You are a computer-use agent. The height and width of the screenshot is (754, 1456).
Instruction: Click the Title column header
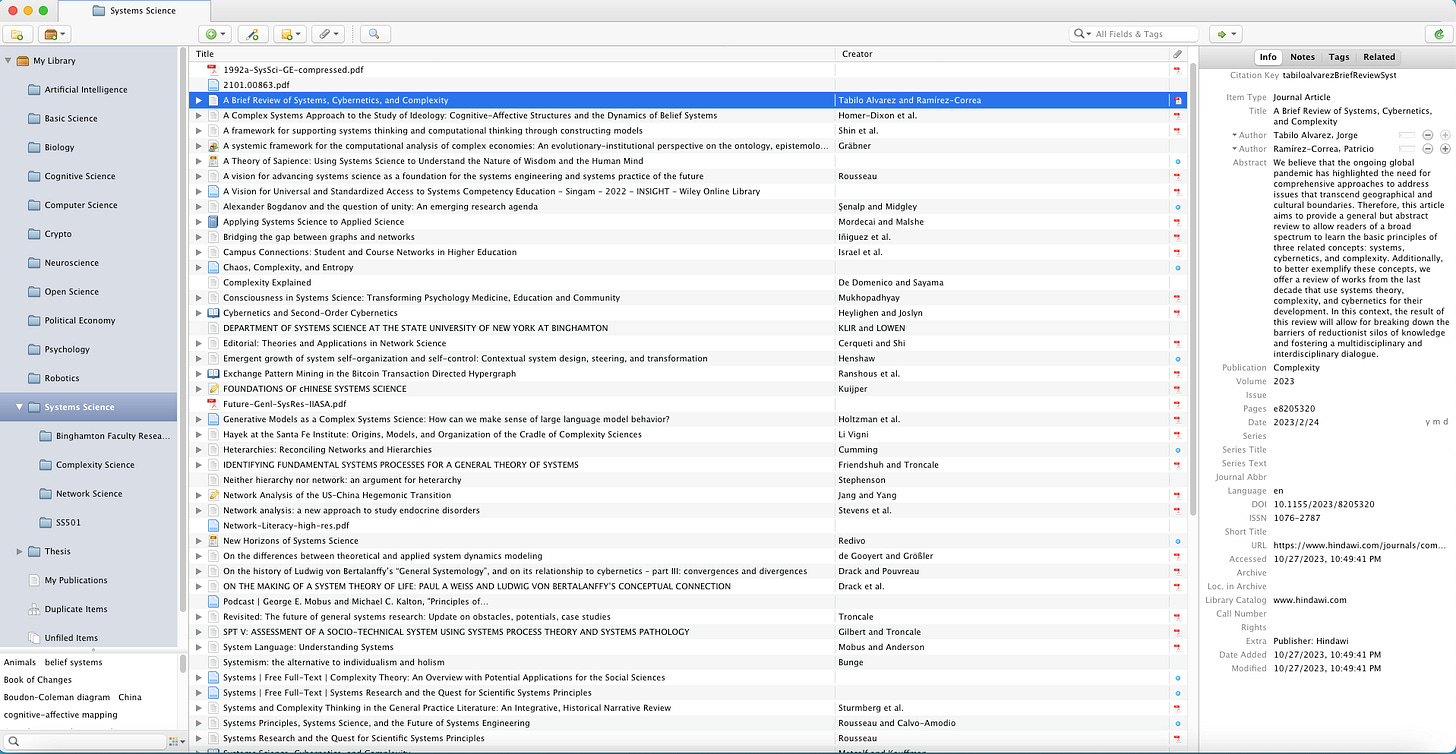512,54
